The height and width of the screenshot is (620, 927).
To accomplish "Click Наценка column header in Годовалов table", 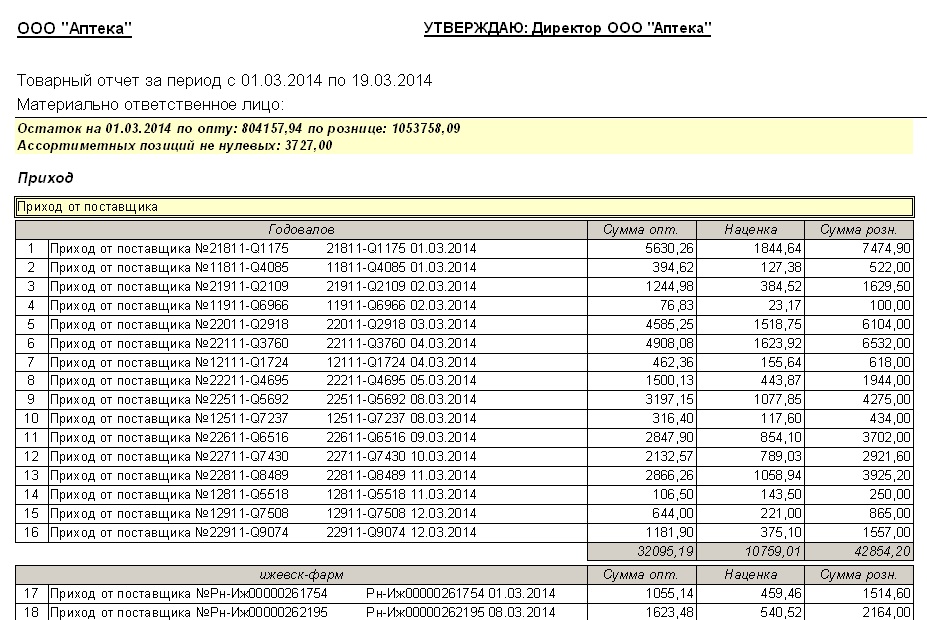I will pos(751,230).
